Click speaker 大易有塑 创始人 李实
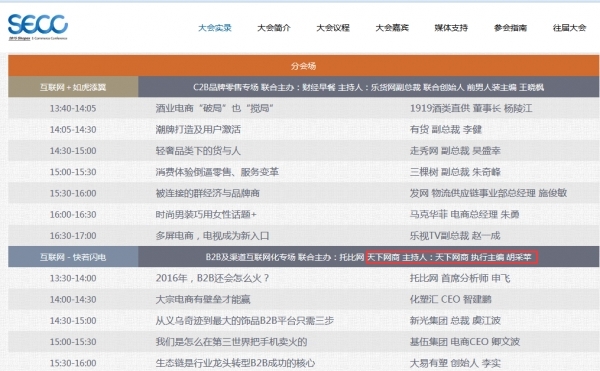Viewport: 600px width, 371px height. coord(455,363)
